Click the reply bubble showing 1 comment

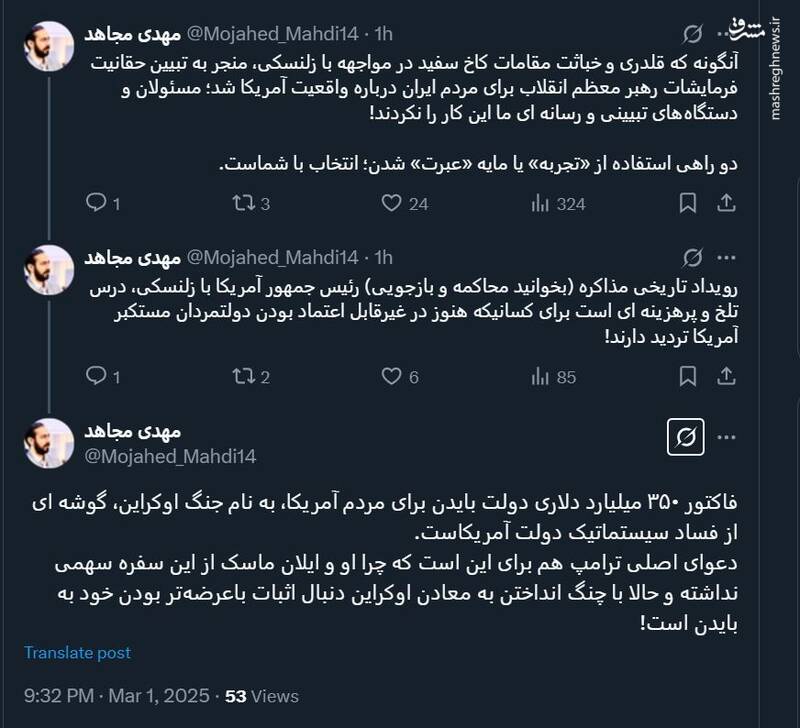click(x=96, y=203)
